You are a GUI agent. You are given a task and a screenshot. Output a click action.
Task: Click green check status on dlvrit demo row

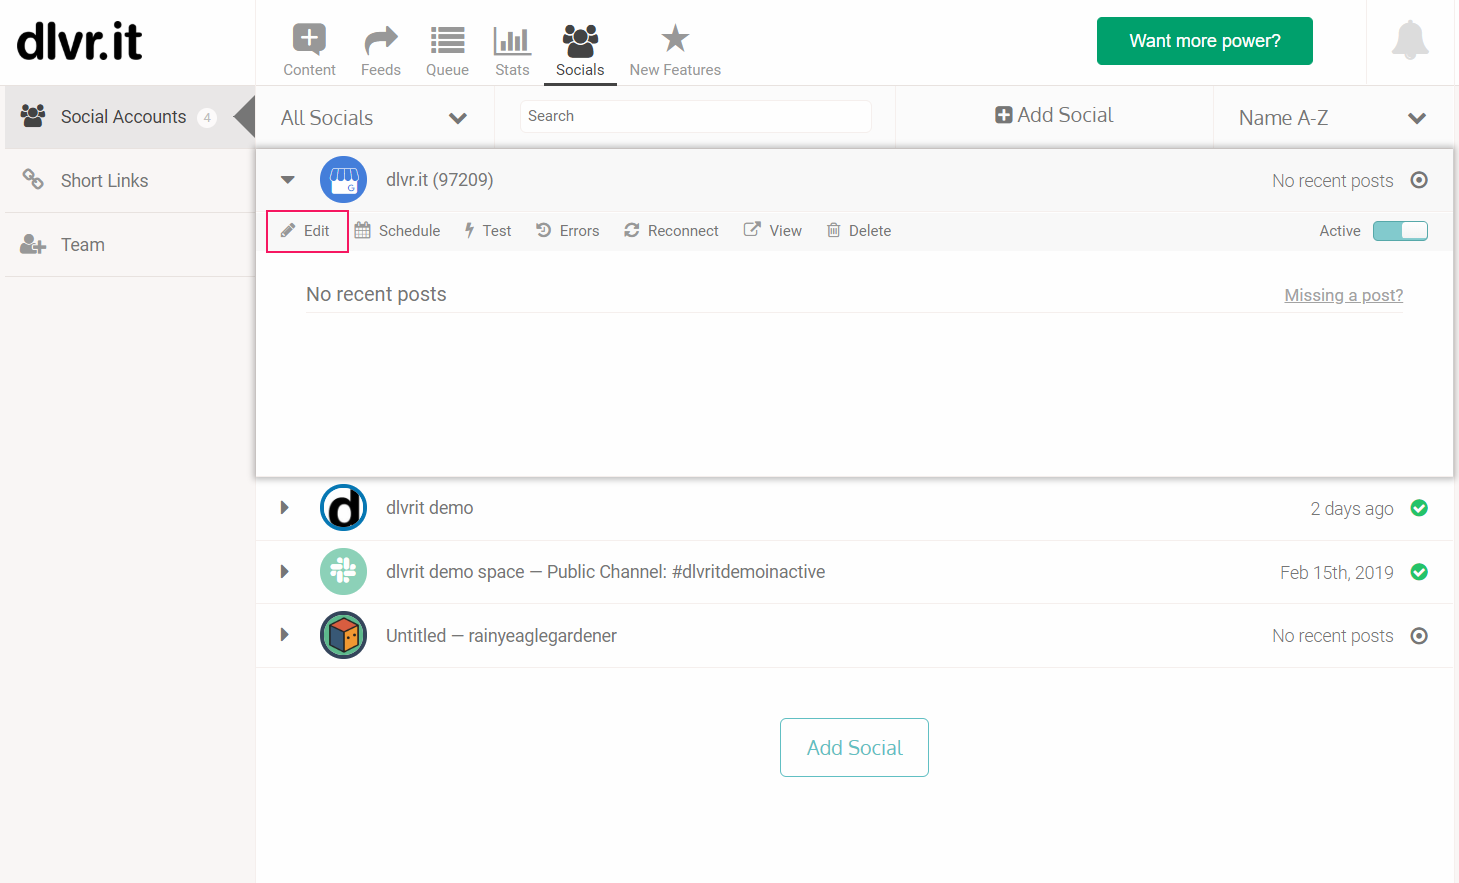(x=1419, y=508)
